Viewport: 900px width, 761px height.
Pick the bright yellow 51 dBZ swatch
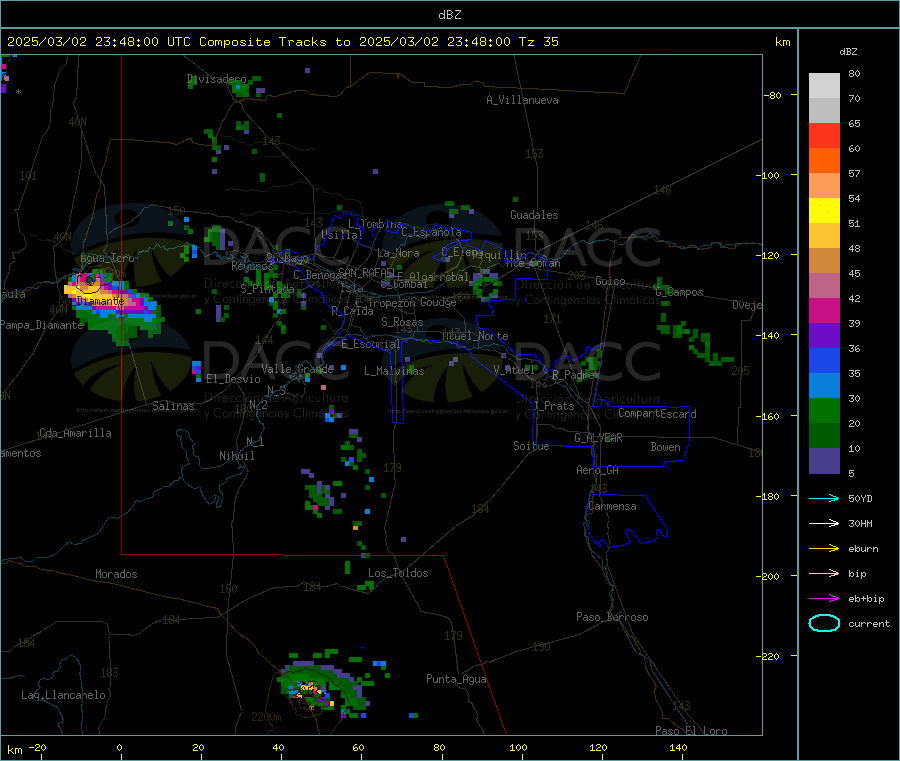824,211
